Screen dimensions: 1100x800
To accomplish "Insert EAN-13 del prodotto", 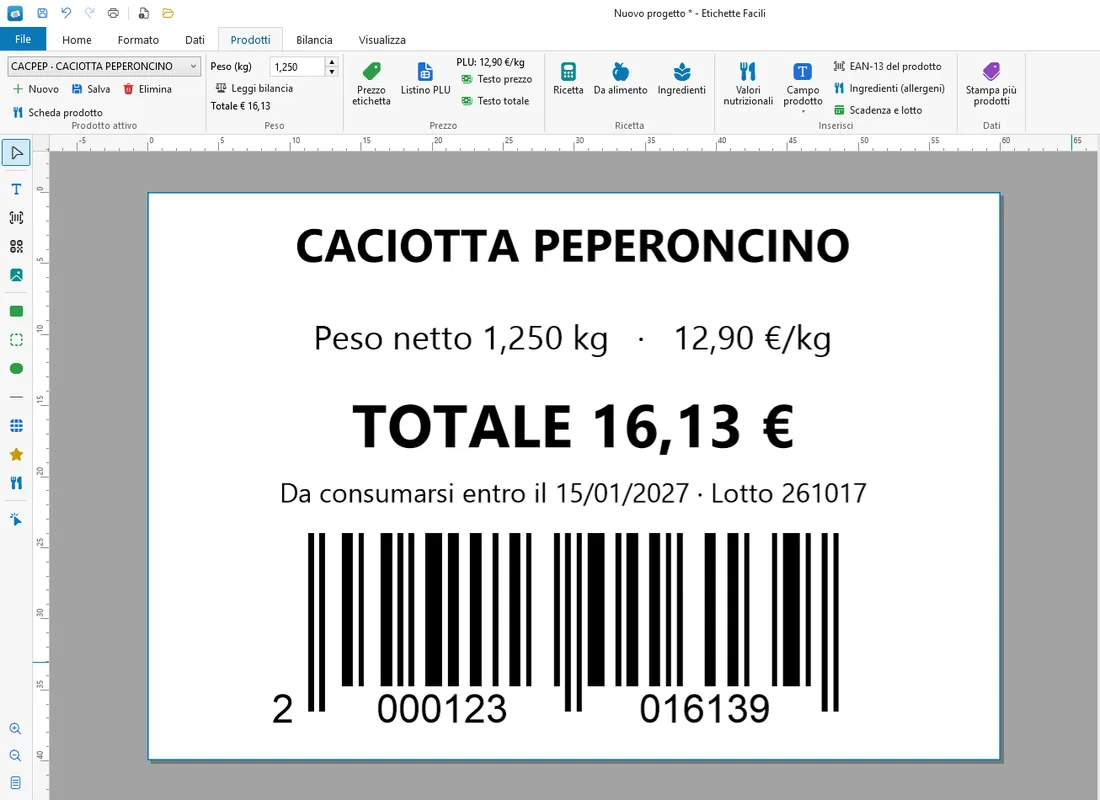I will click(887, 66).
